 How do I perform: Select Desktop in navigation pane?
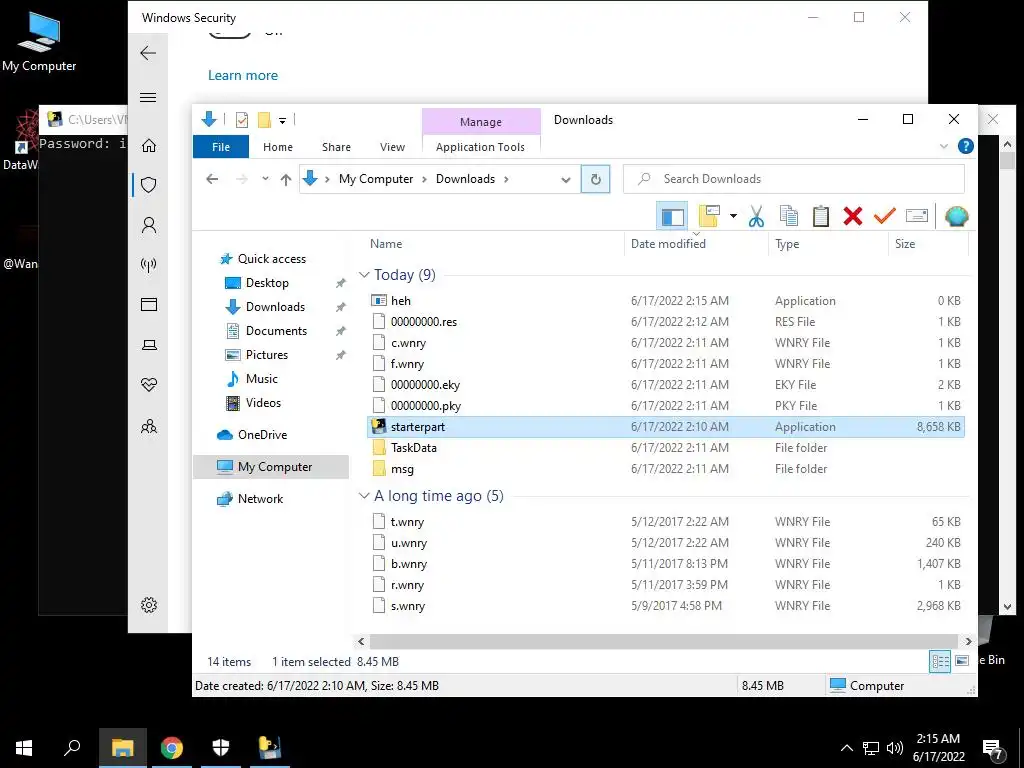267,283
